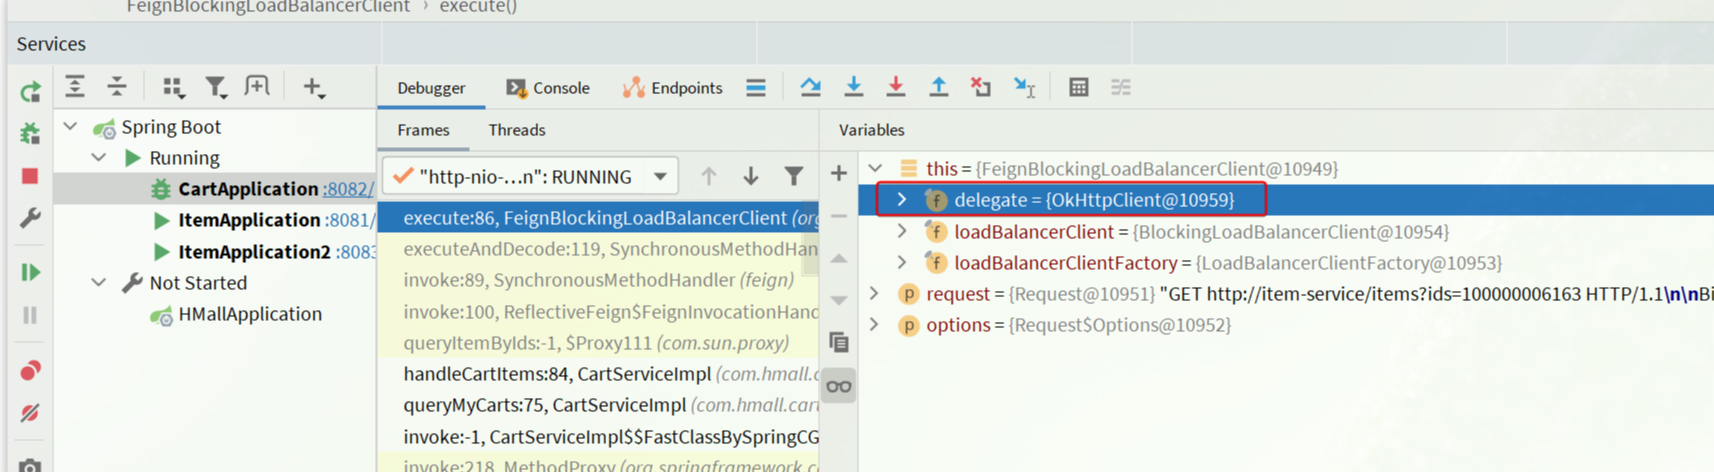Open the Threads tab
This screenshot has width=1714, height=472.
[516, 130]
